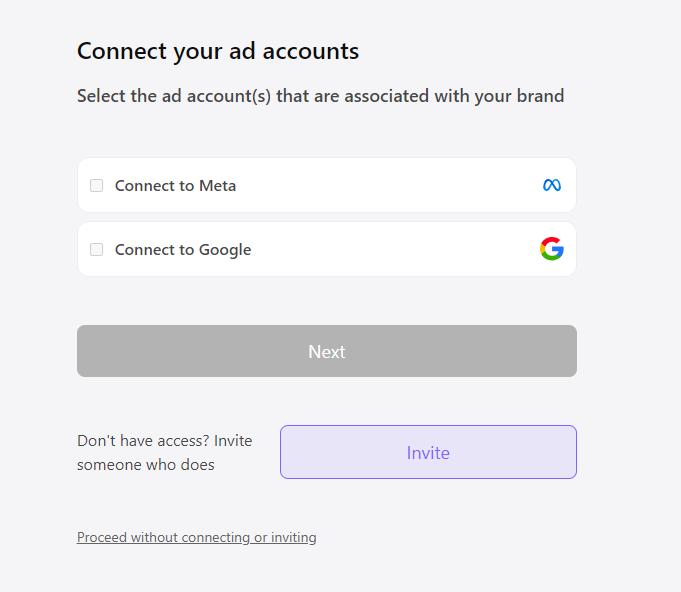Click the "Select the ad account(s)" subtitle text
681x592 pixels.
pos(320,96)
